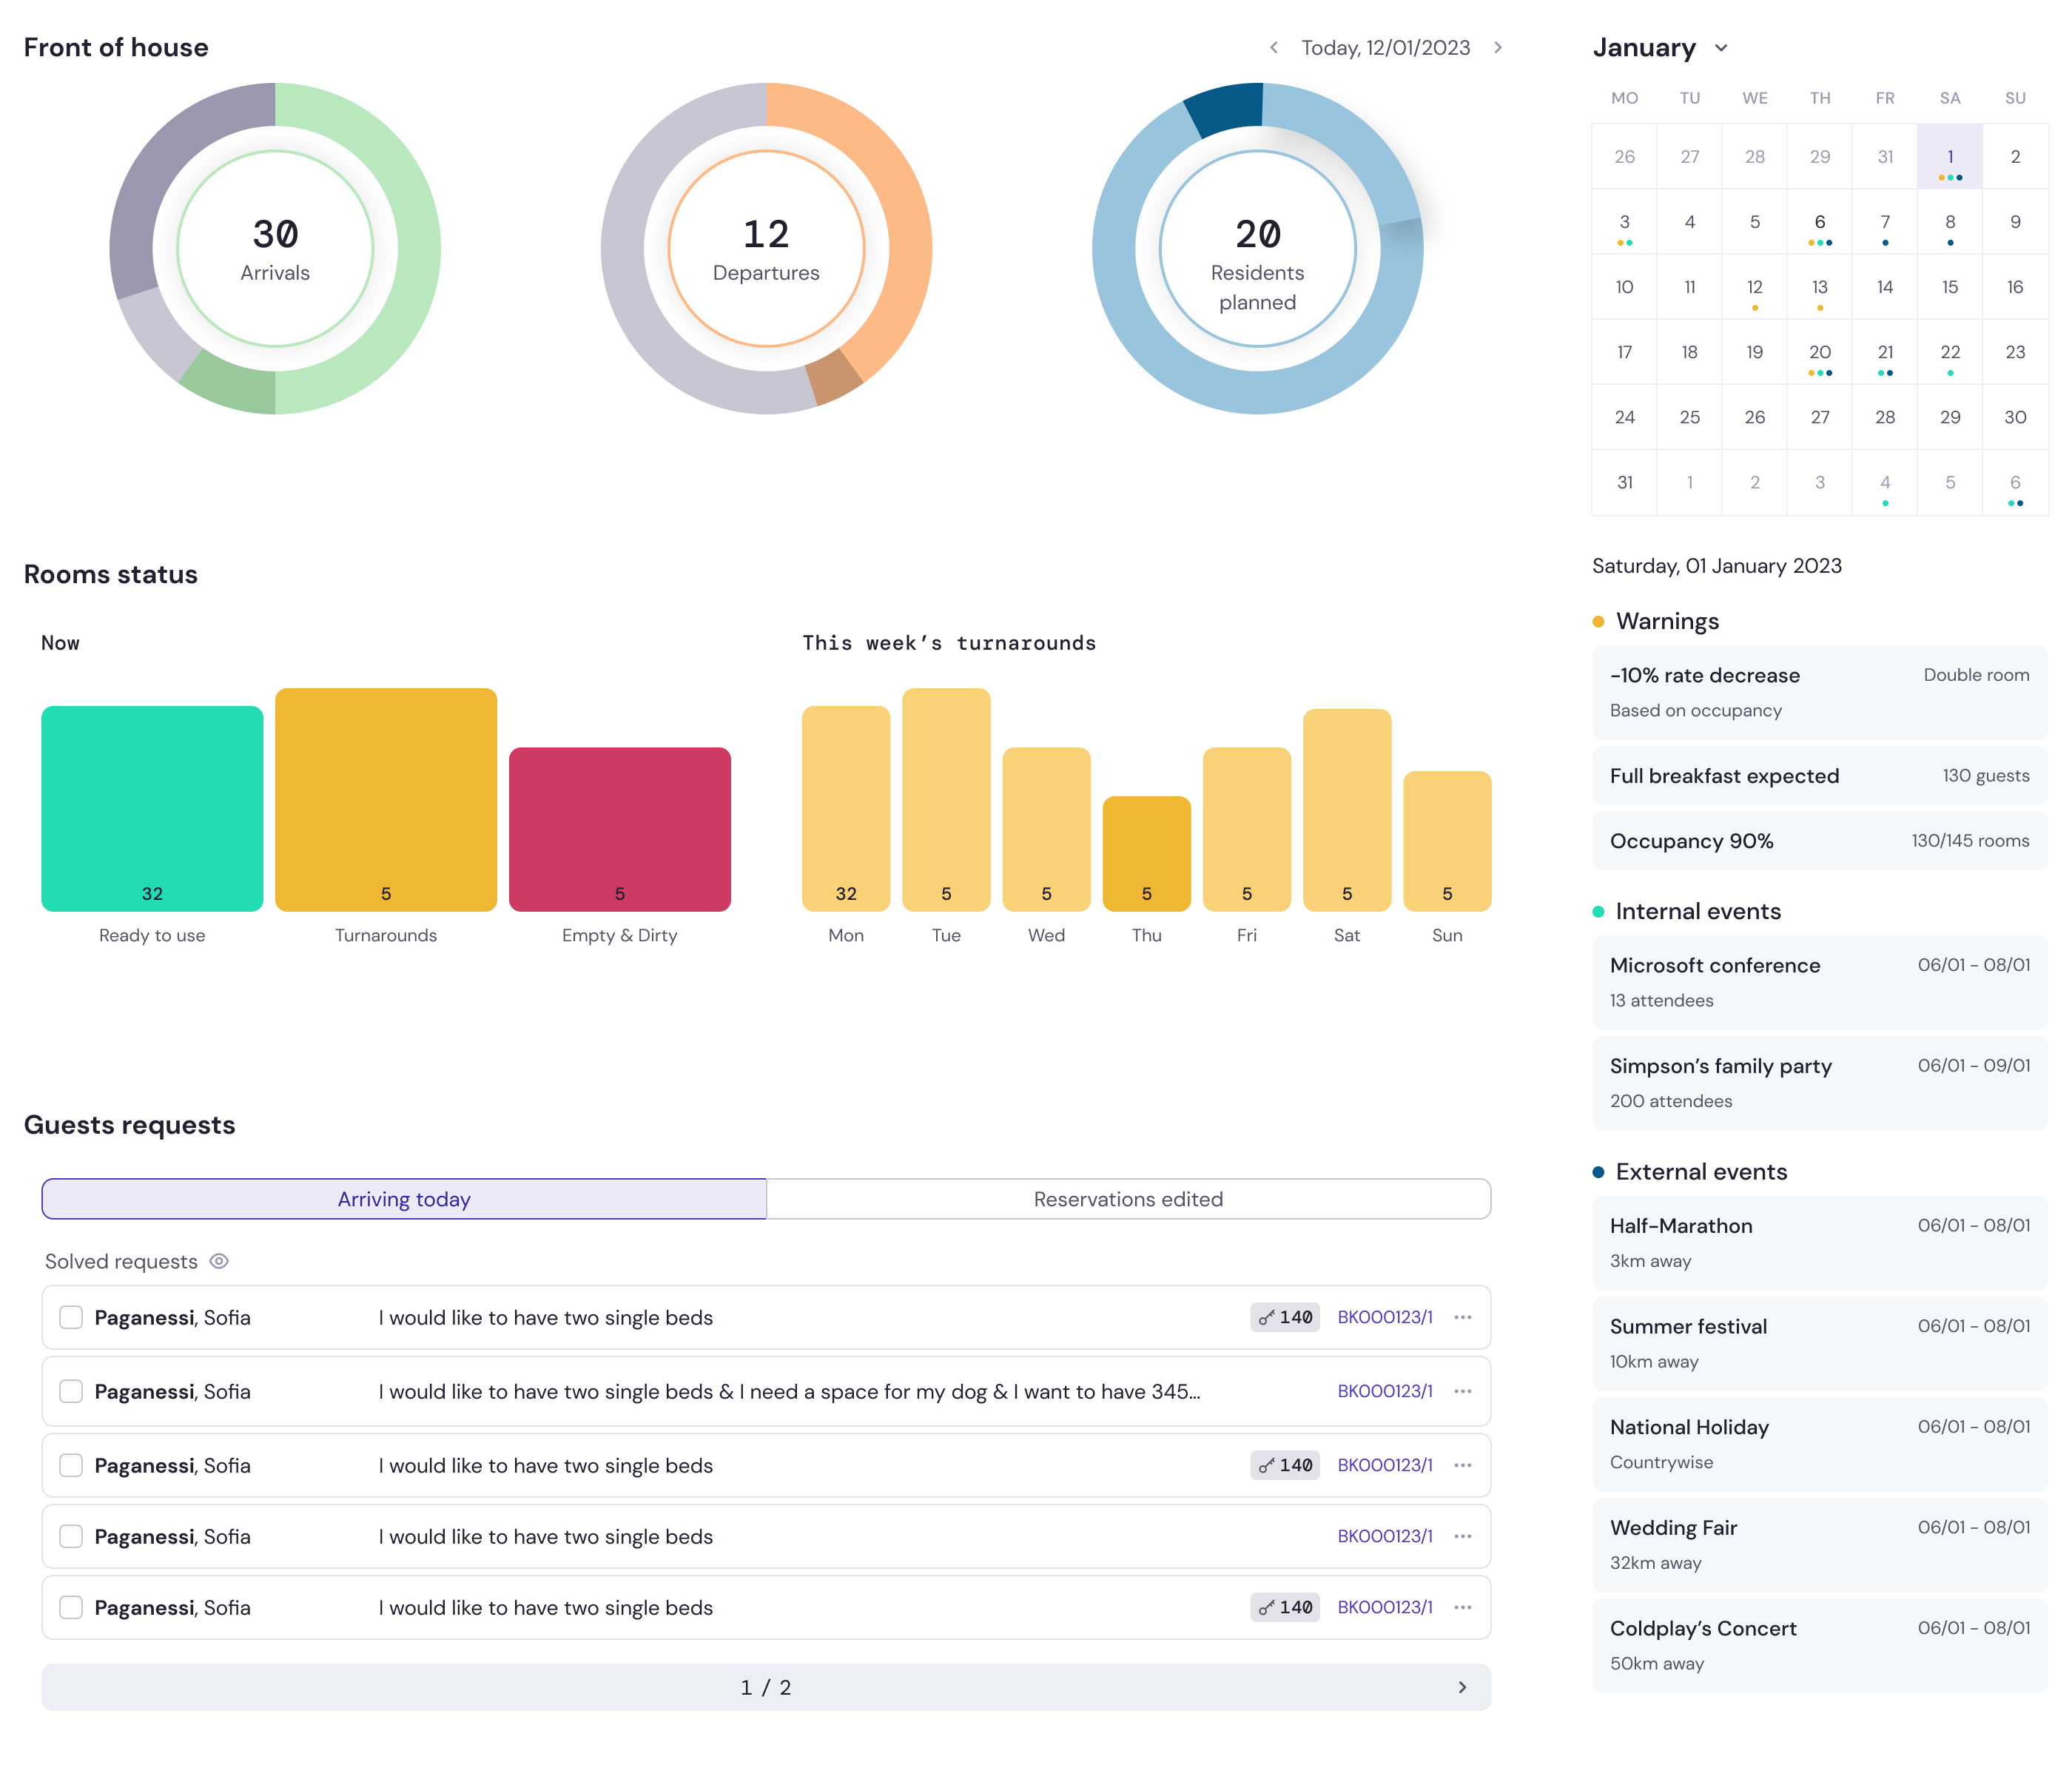Viewport: 2072px width, 1782px height.
Task: Click room key 140 badge in the last request
Action: pos(1285,1607)
